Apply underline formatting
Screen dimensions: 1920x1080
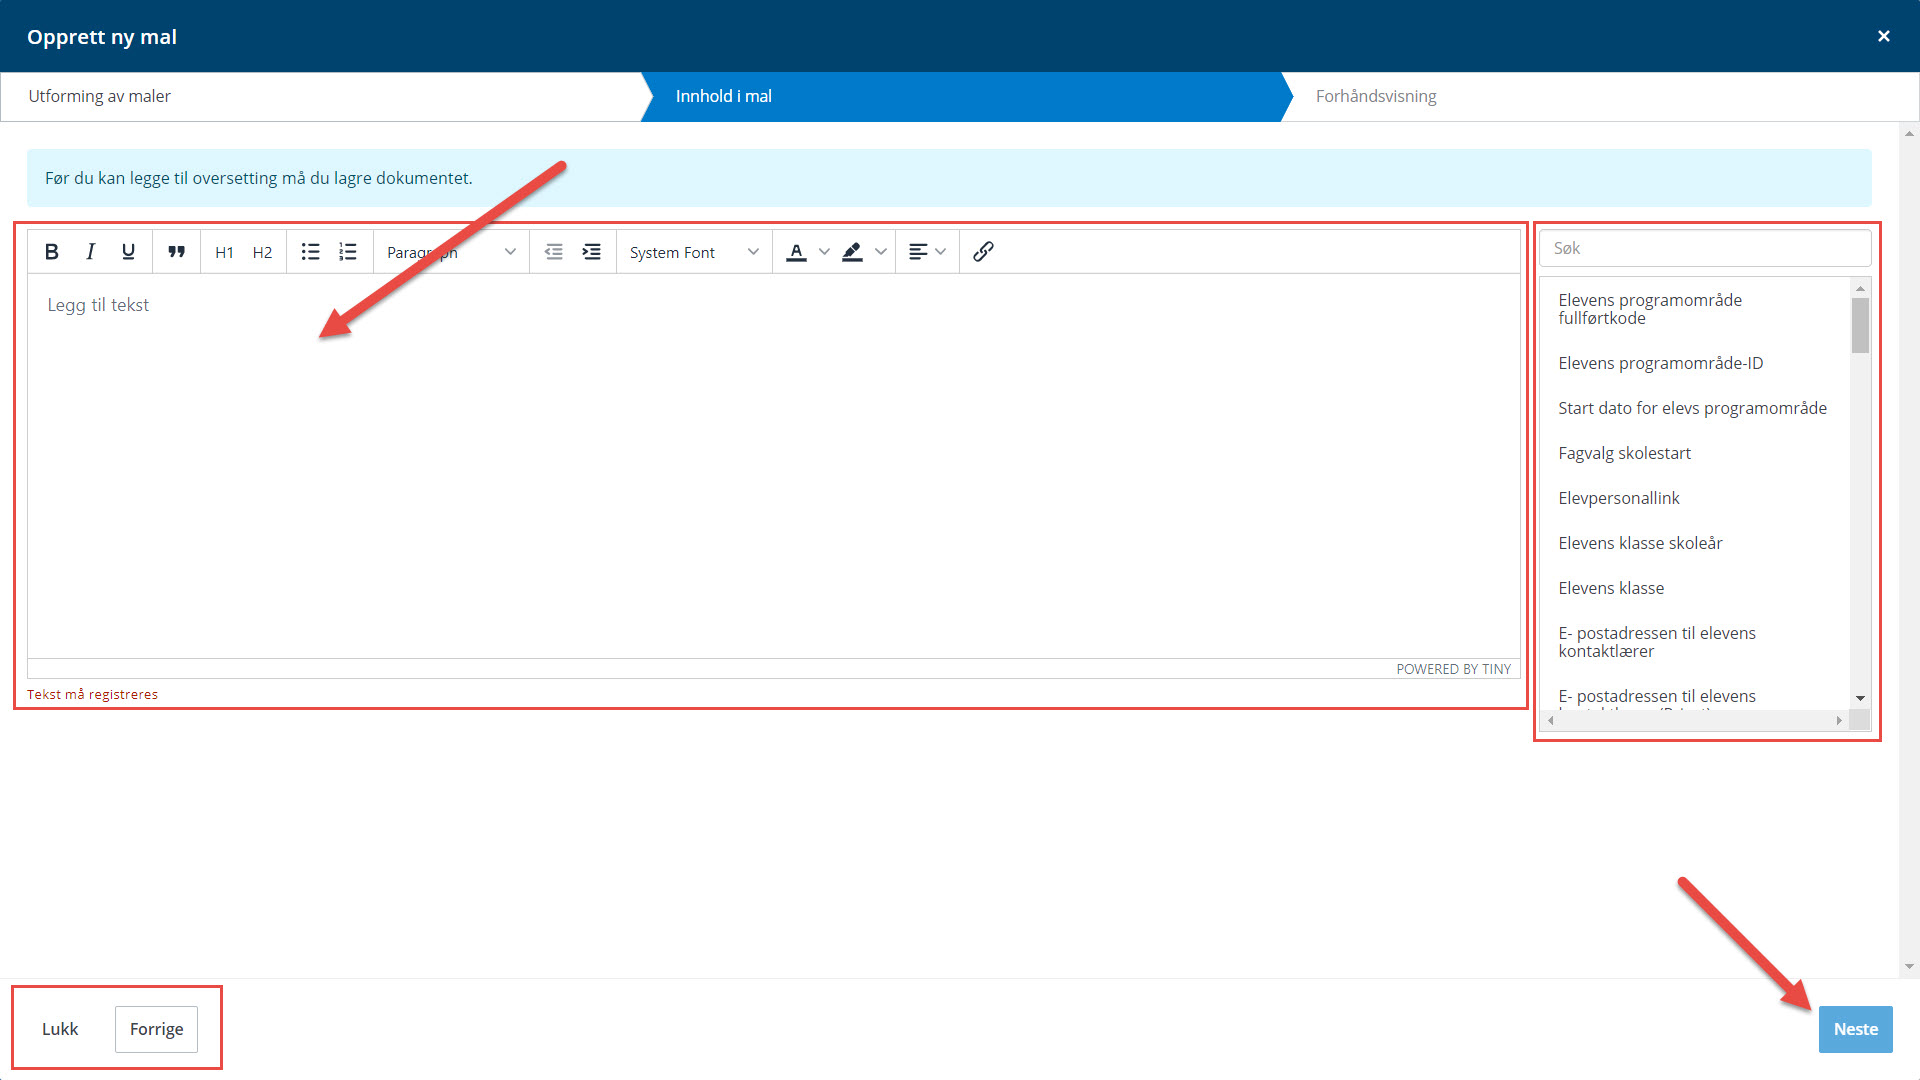pos(128,252)
